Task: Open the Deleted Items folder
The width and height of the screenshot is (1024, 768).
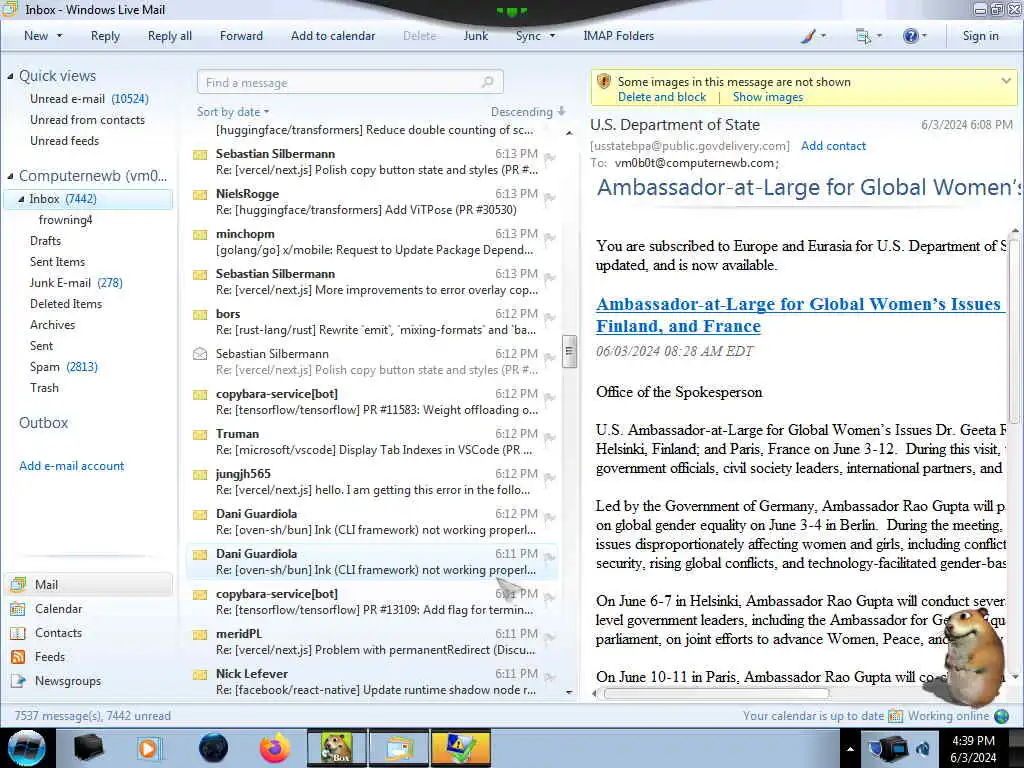Action: (x=65, y=304)
